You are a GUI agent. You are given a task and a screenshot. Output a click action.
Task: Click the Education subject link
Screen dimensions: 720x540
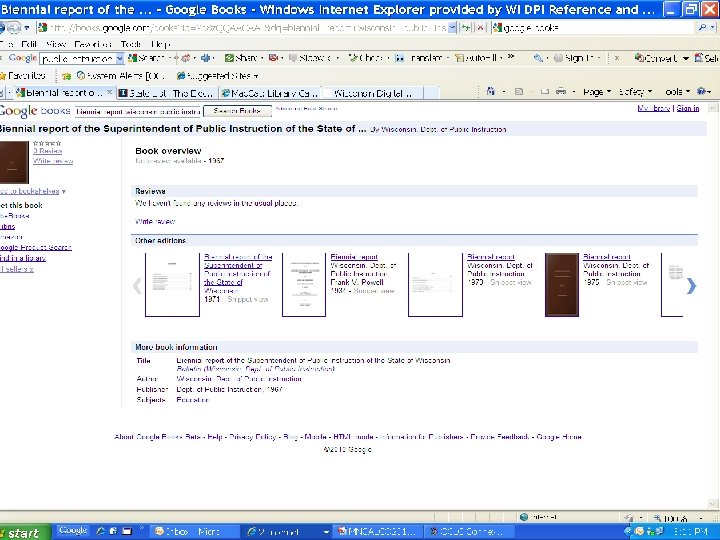coord(192,400)
